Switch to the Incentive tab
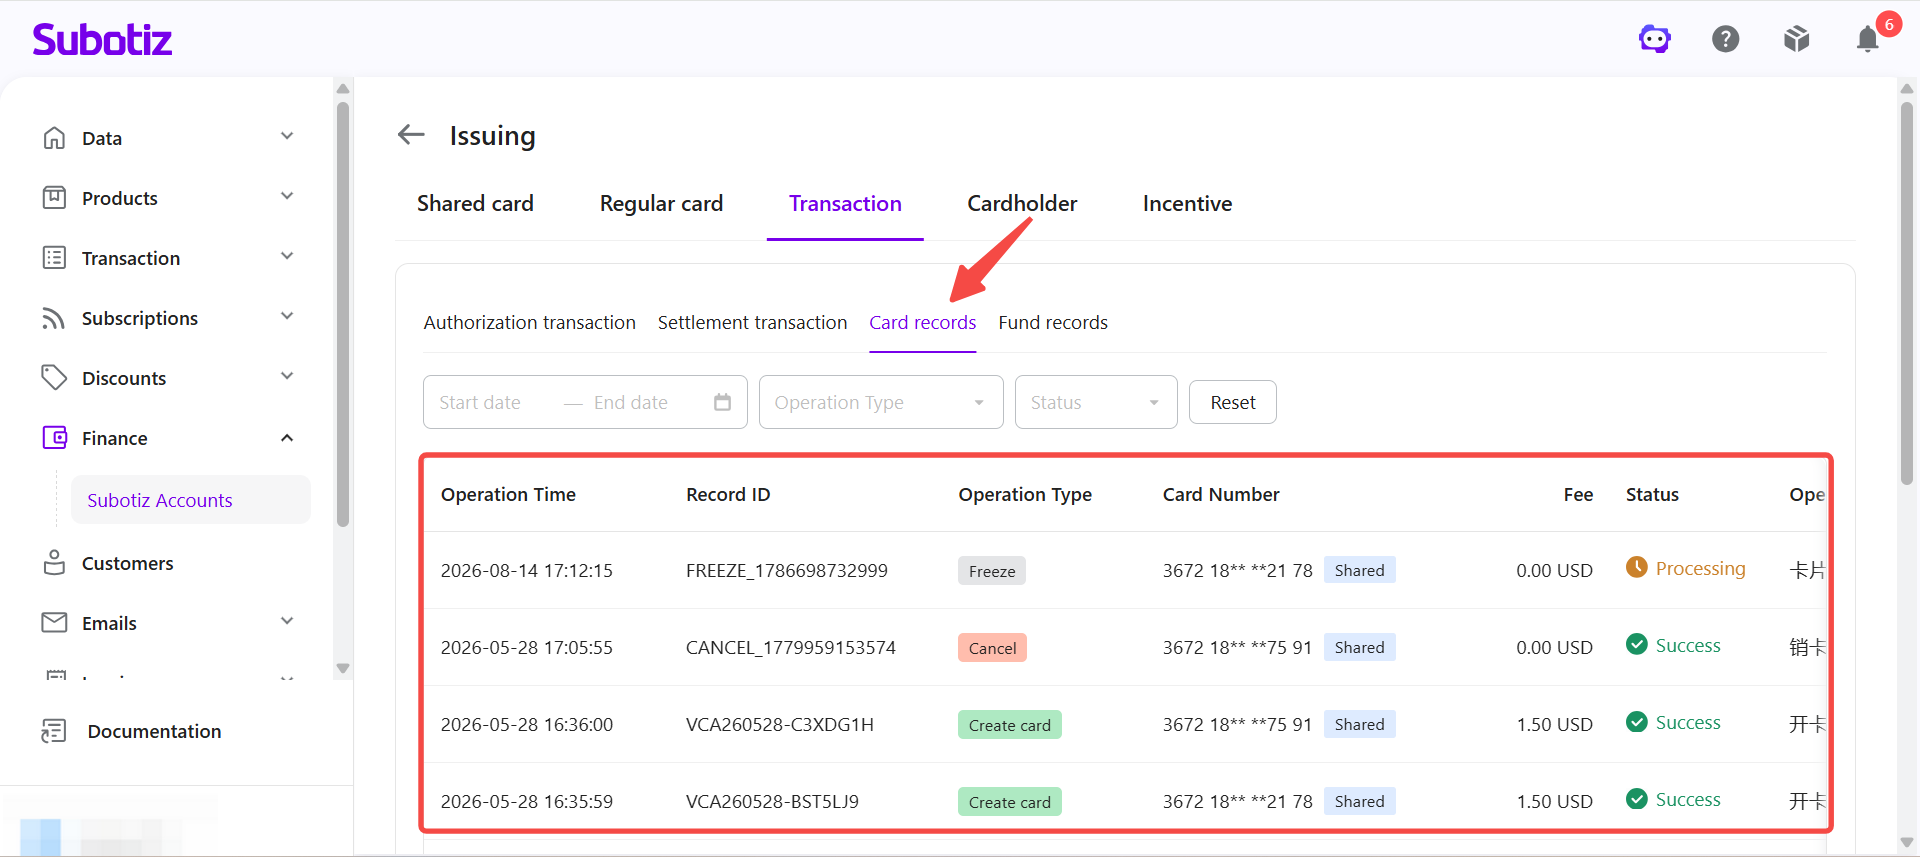 click(1187, 204)
